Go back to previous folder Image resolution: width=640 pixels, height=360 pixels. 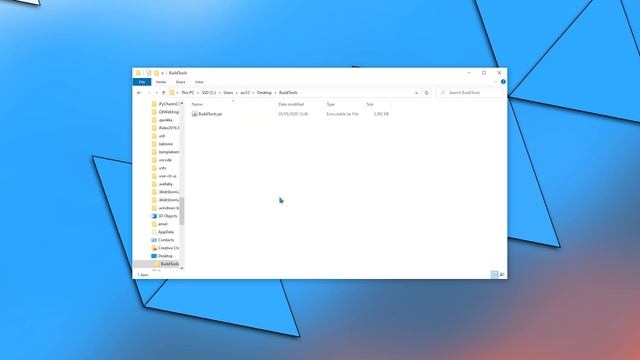click(139, 93)
